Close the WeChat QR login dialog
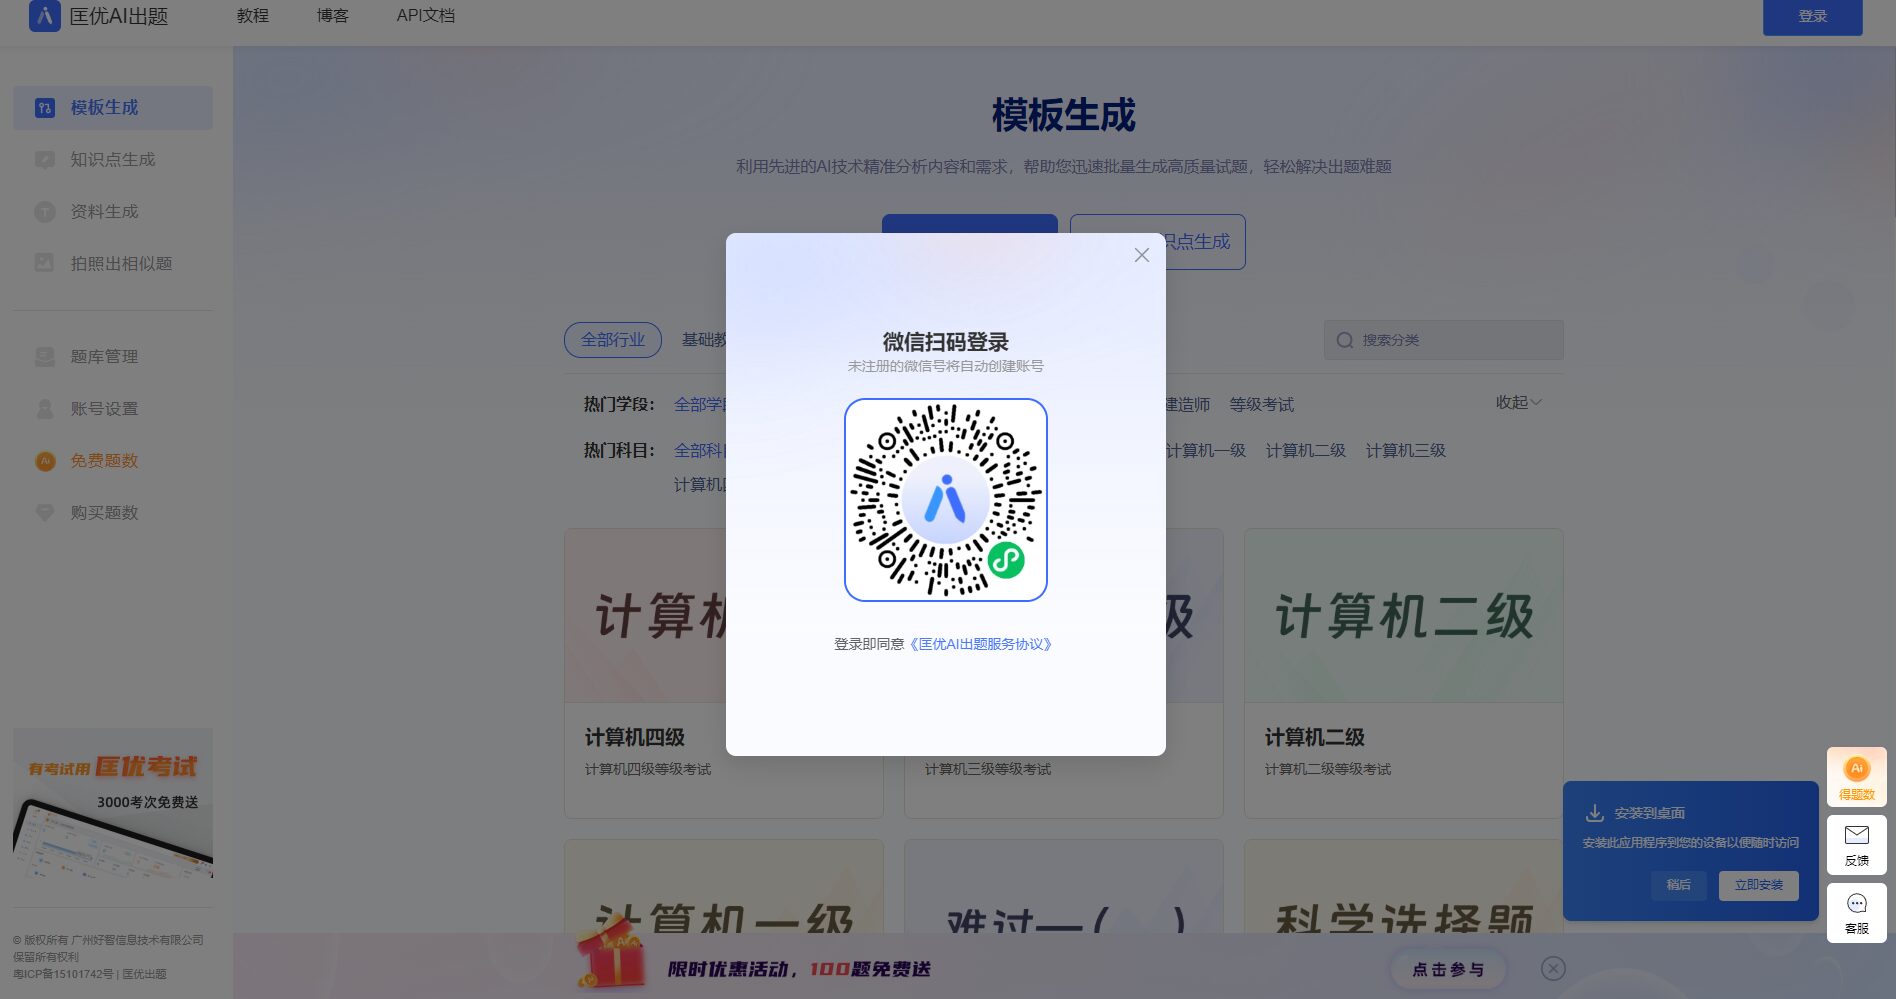Screen dimensions: 1896x999 [x=1141, y=255]
